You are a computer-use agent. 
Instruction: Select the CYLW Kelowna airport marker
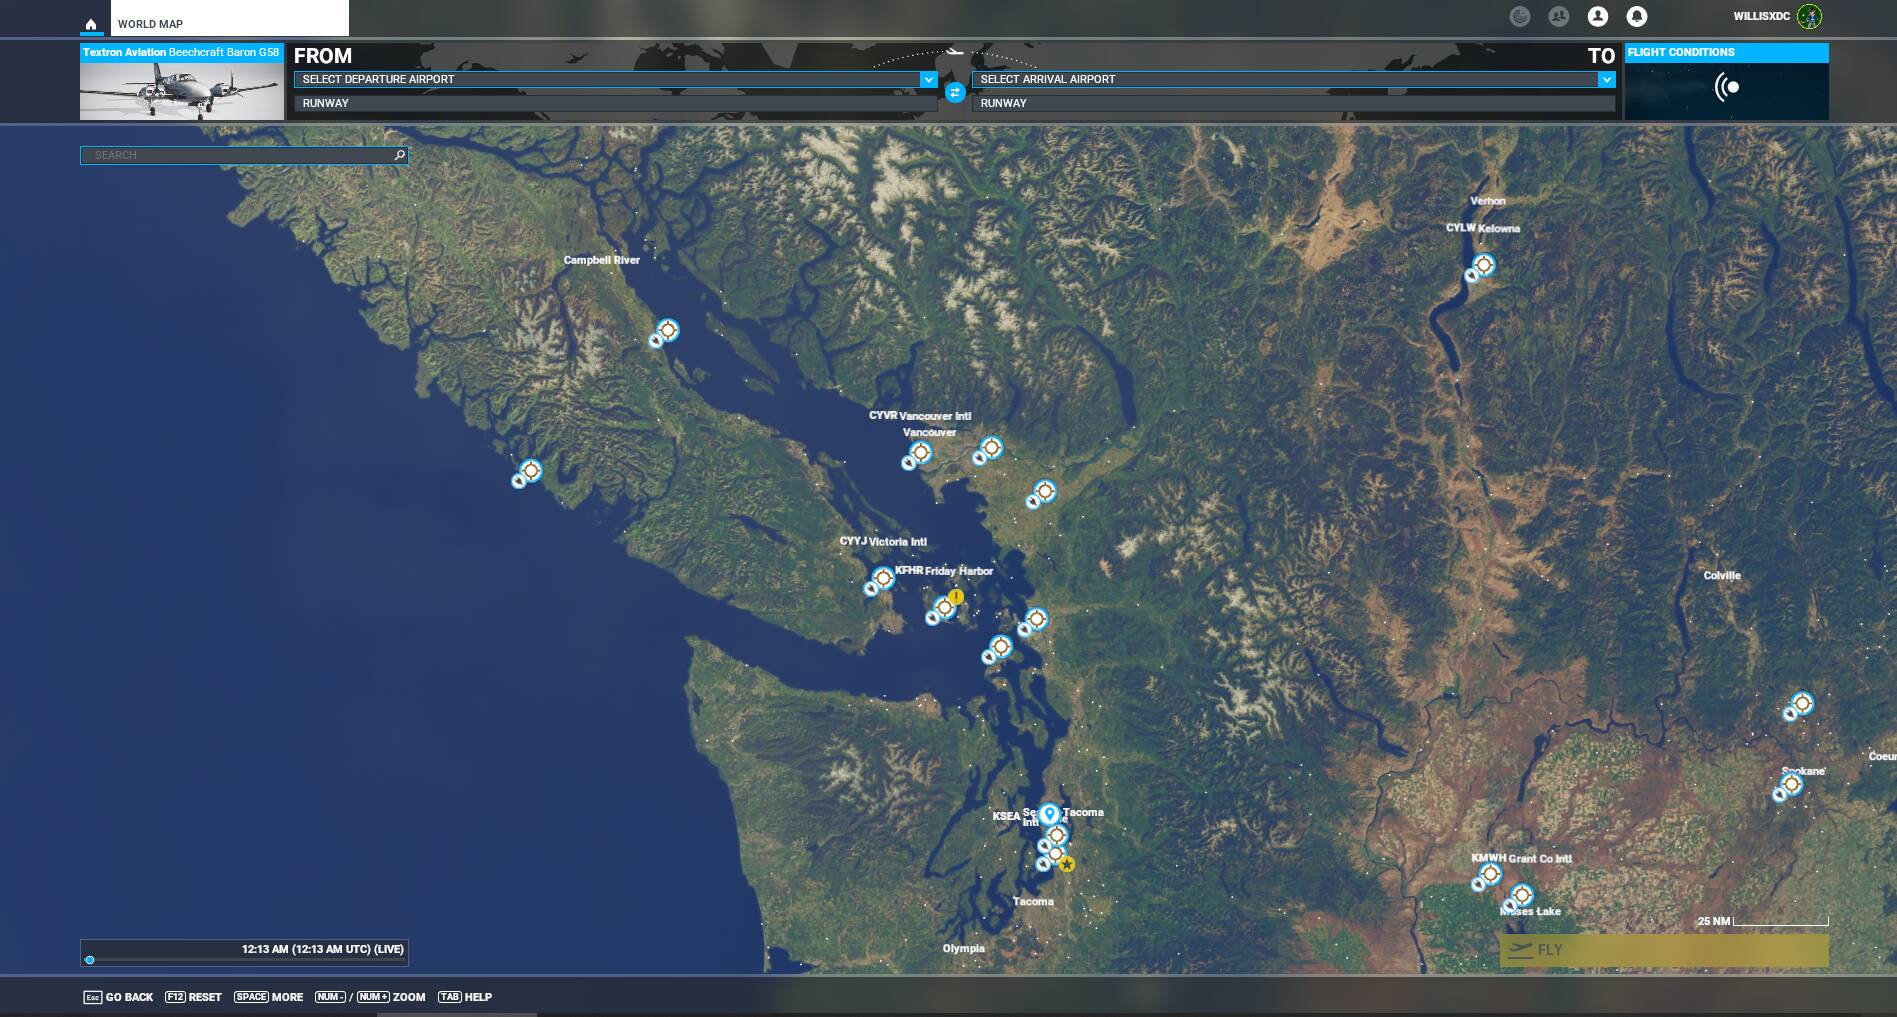1484,265
